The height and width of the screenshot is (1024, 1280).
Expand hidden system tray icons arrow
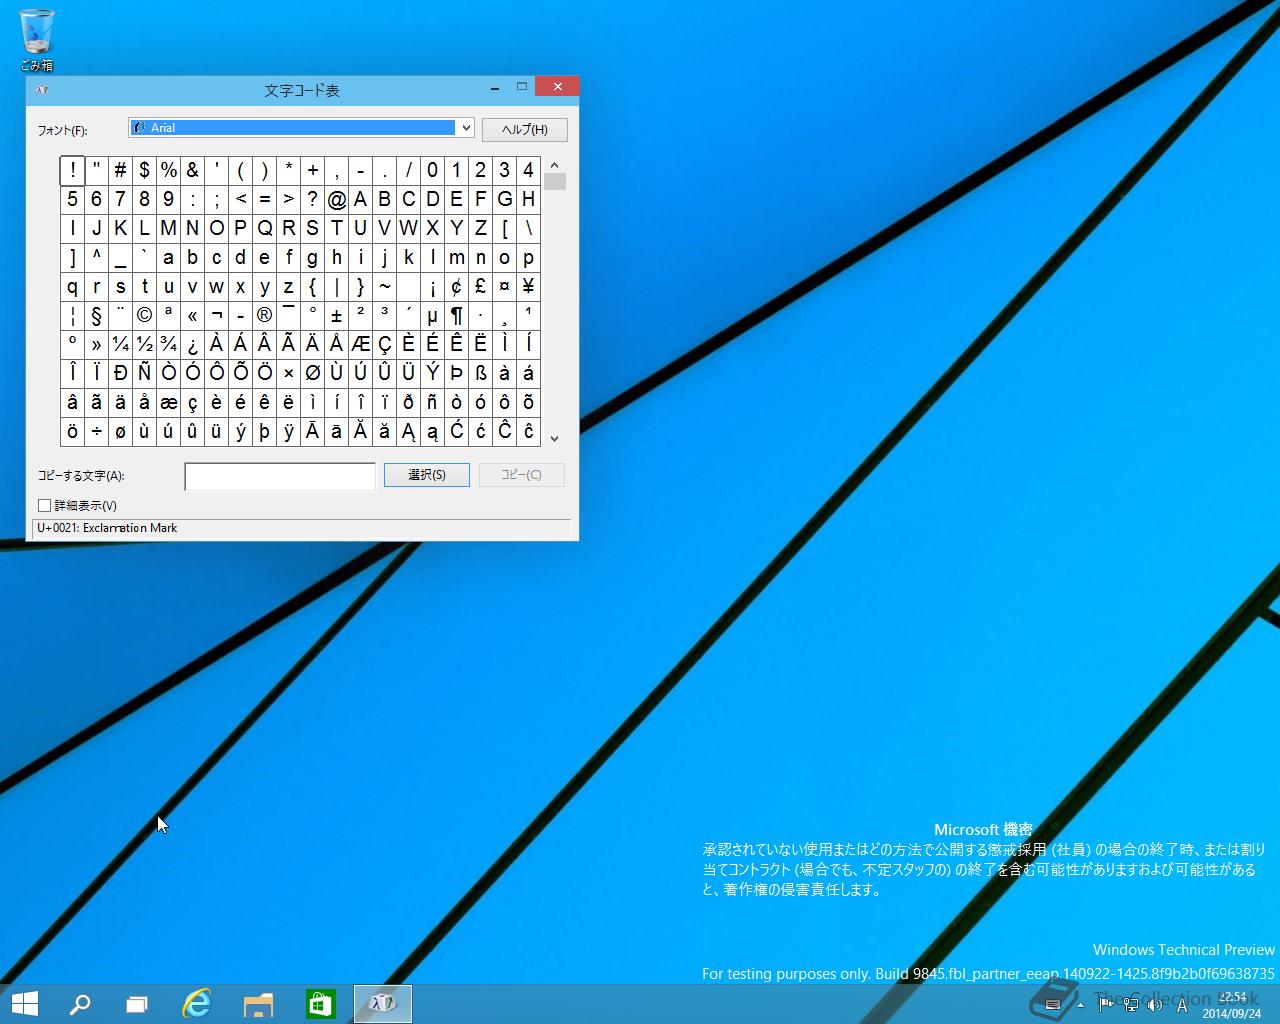click(1080, 1005)
